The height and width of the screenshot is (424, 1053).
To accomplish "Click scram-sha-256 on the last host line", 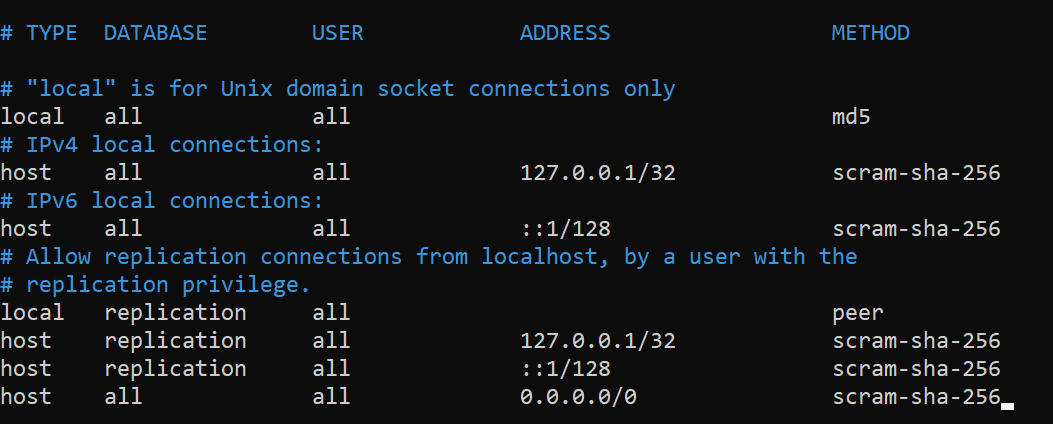I will click(x=916, y=397).
